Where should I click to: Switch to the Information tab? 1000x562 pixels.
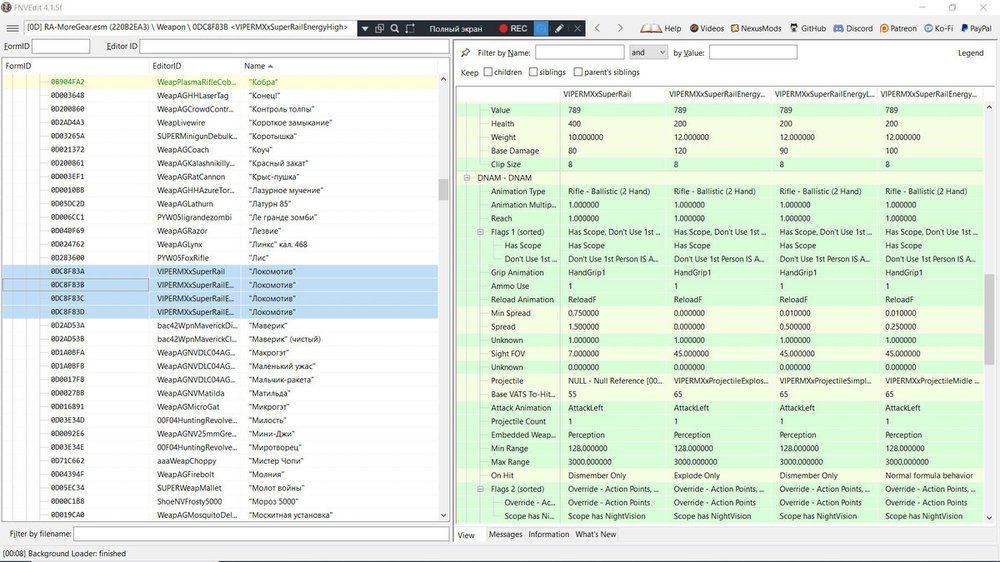[x=548, y=535]
